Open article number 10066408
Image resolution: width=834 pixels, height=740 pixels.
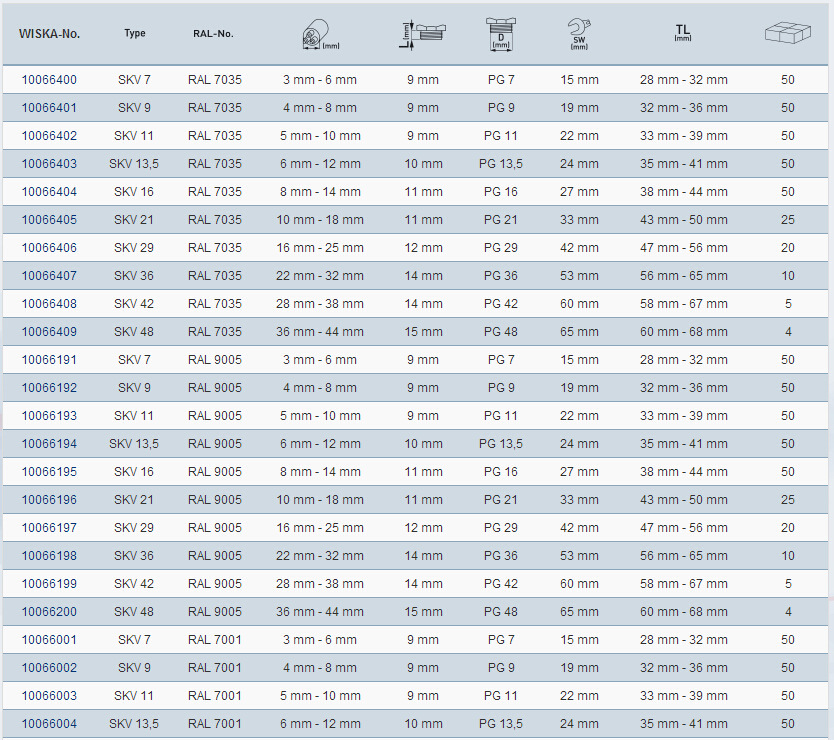tap(49, 304)
